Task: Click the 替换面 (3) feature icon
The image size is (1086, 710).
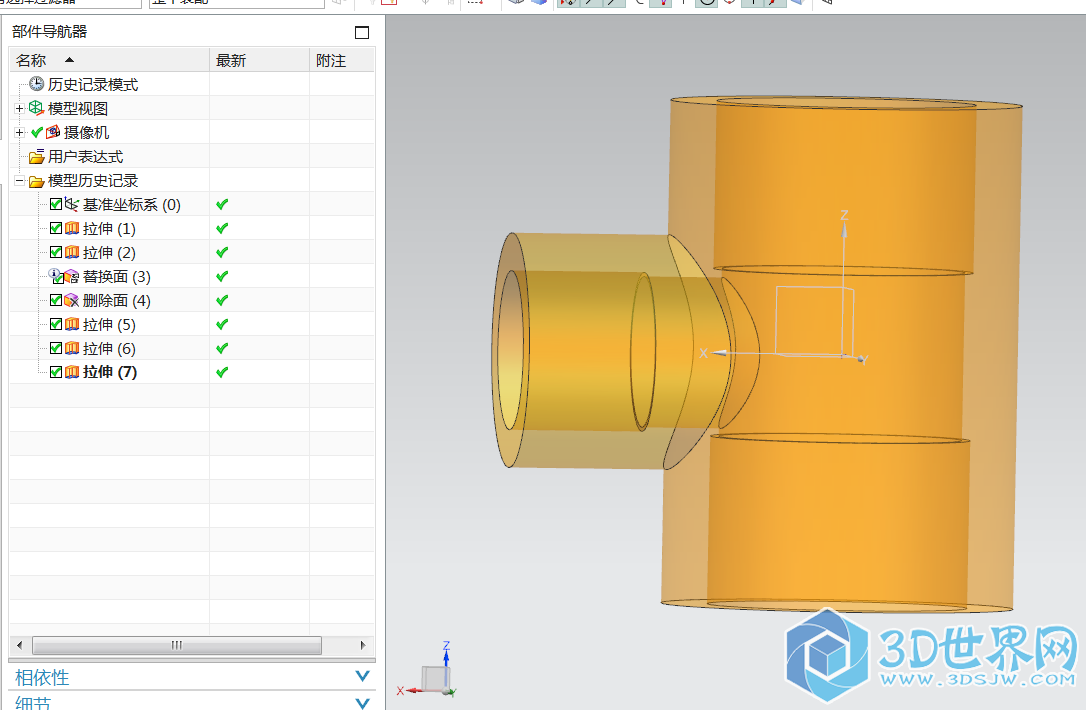Action: pyautogui.click(x=72, y=277)
